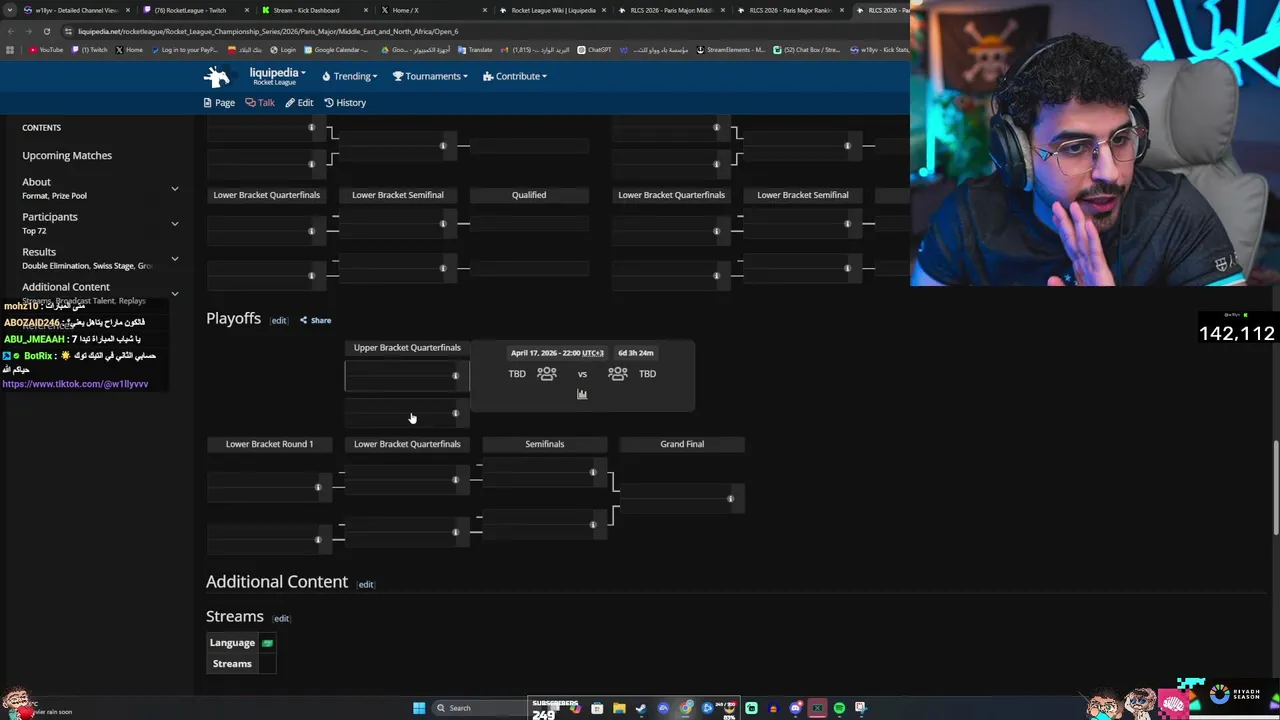Open the Edit tab
Screen dimensions: 1280x720
tap(299, 102)
